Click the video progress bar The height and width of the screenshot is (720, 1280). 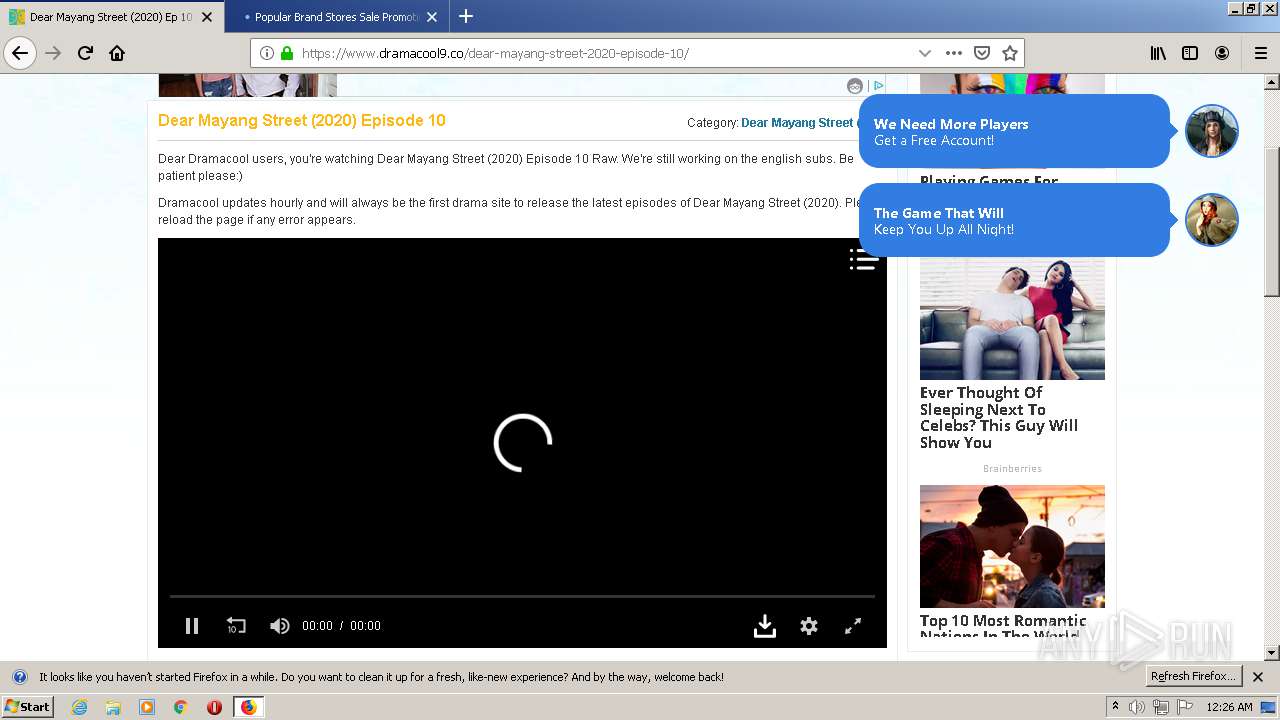522,596
